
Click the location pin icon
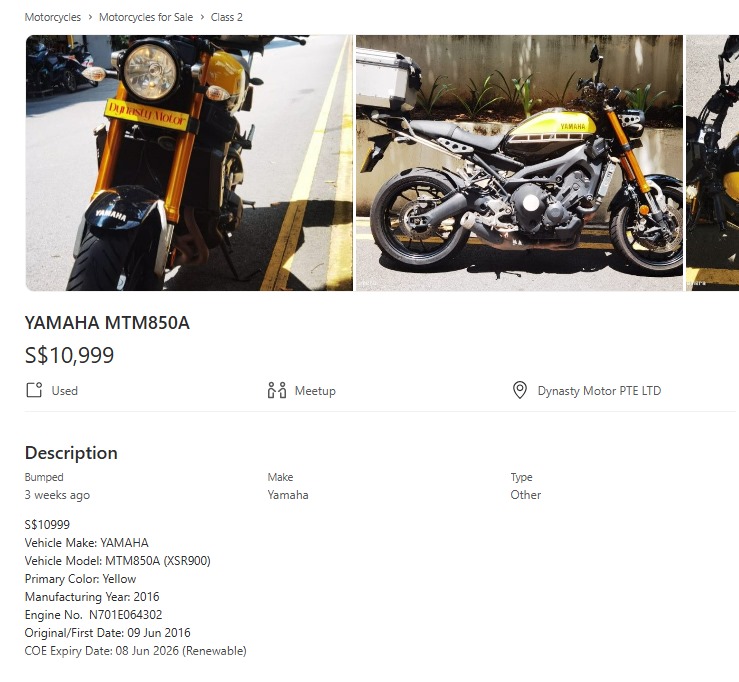point(519,390)
